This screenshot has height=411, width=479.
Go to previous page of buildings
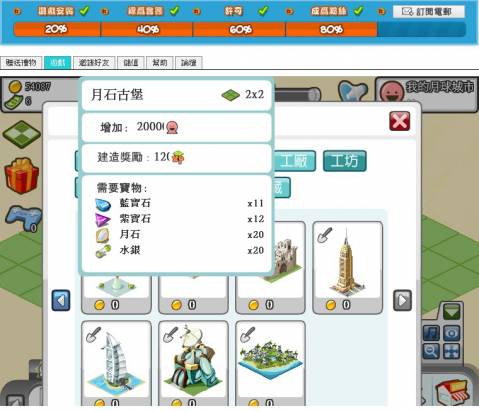pos(61,300)
